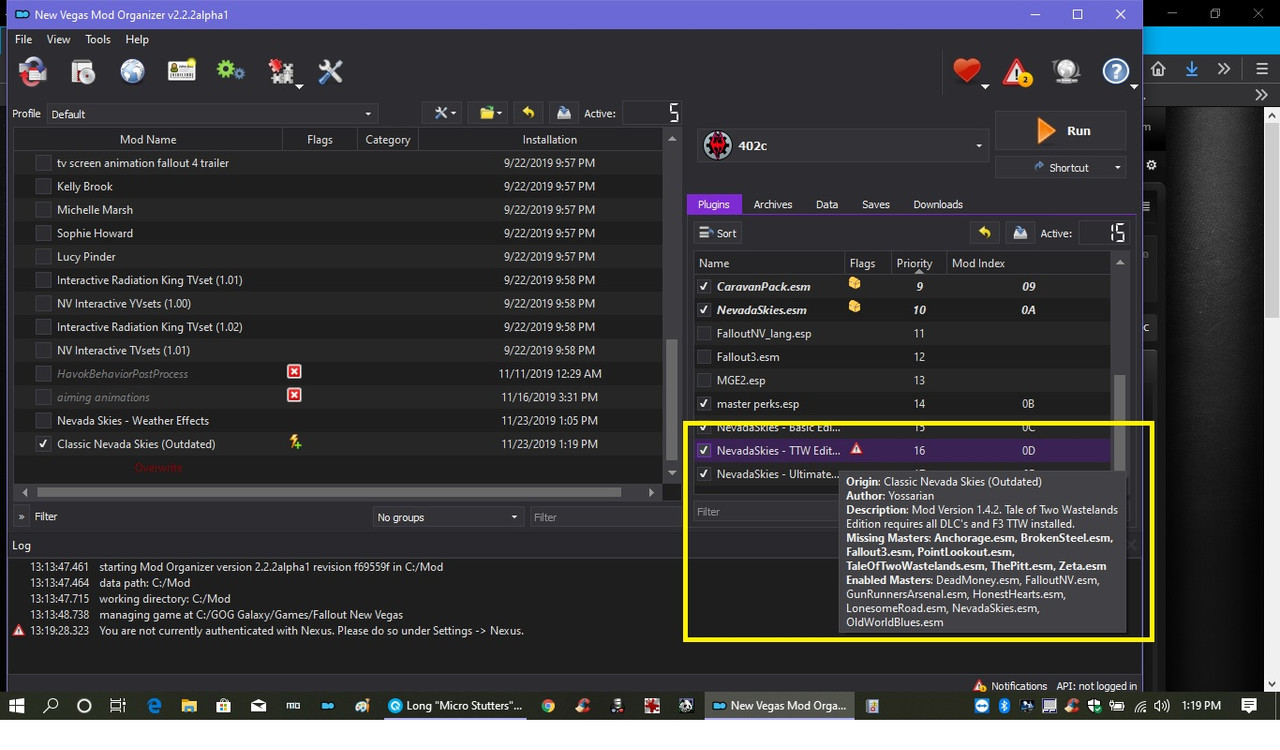Screen dimensions: 1280x750
Task: Click the flag icon for NevadaSkies.esm
Action: point(854,307)
